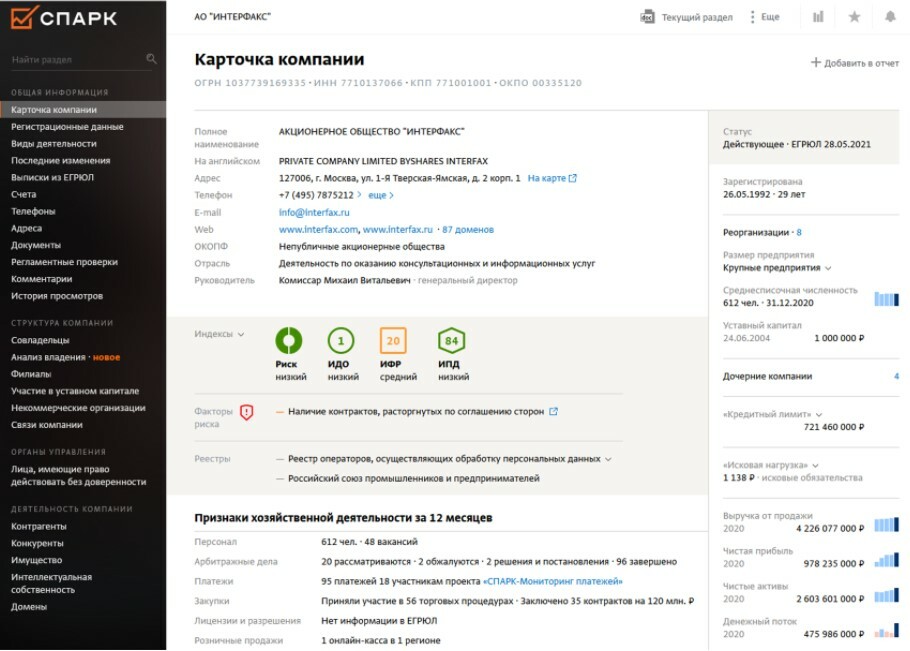
Task: Open the external link icon next to 'На карте'
Action: [x=573, y=179]
